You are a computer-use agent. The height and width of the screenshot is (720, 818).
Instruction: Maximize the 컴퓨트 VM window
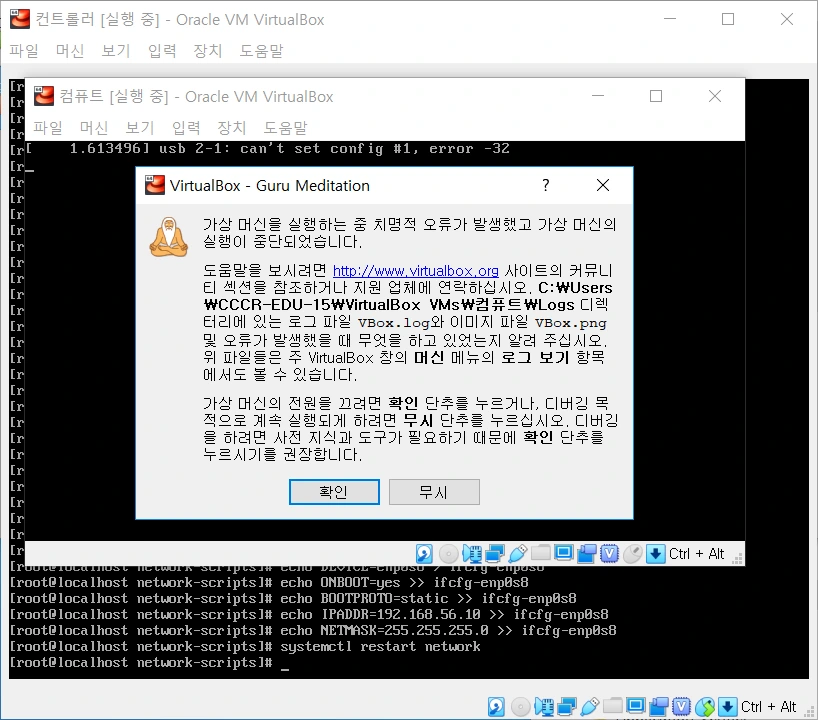pyautogui.click(x=656, y=96)
